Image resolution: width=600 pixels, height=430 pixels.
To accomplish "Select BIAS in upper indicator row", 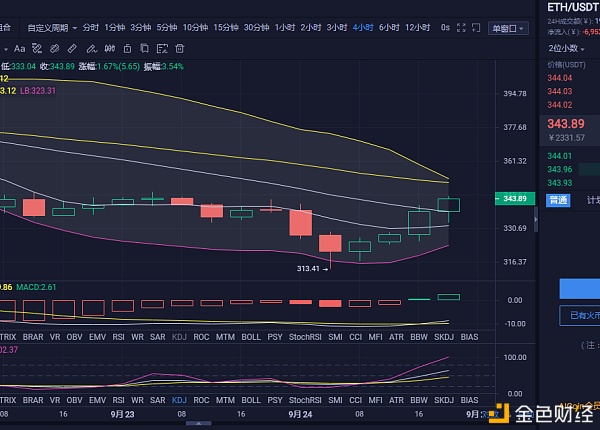I will tap(469, 337).
